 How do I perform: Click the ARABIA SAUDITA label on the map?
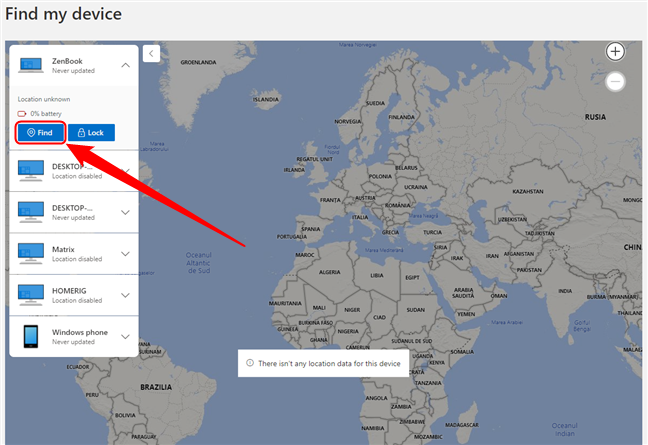[x=463, y=293]
